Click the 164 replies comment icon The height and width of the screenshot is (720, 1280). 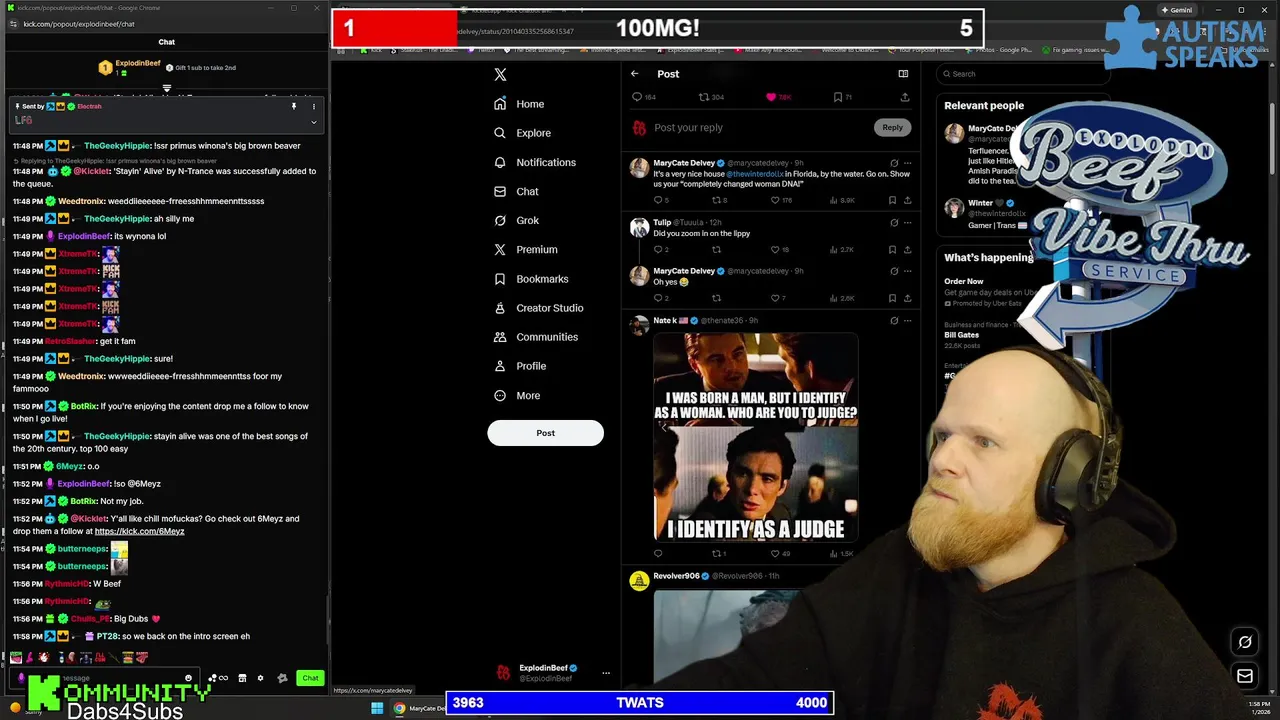click(x=637, y=97)
